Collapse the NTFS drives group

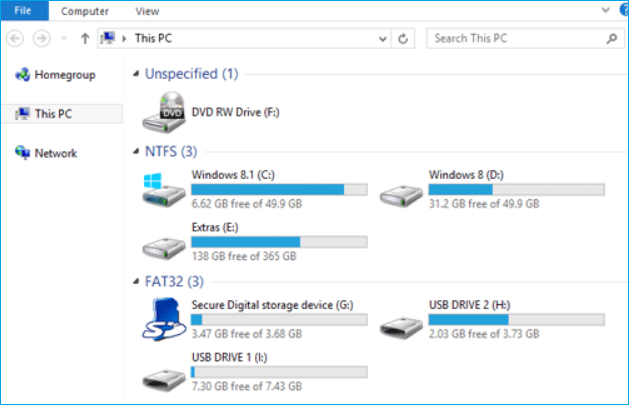137,152
